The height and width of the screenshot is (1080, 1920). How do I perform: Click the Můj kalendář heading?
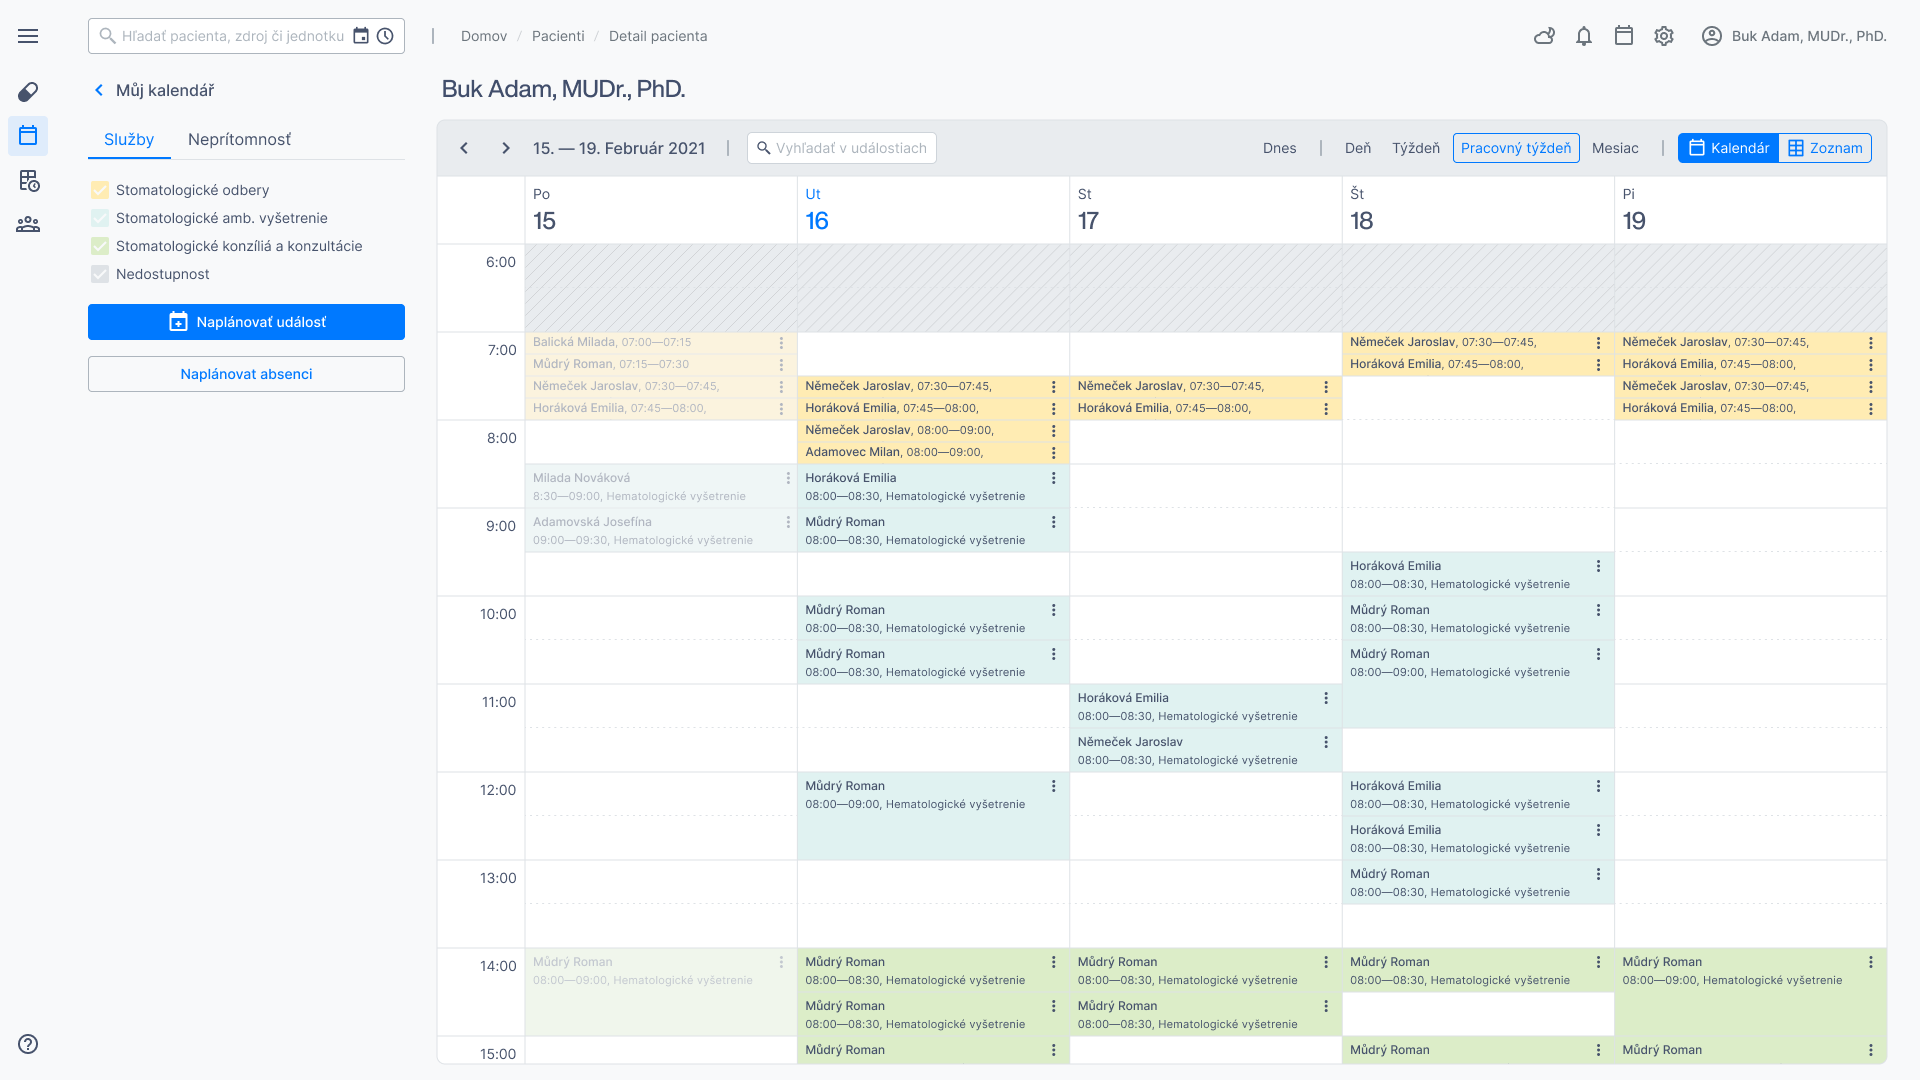pyautogui.click(x=165, y=90)
